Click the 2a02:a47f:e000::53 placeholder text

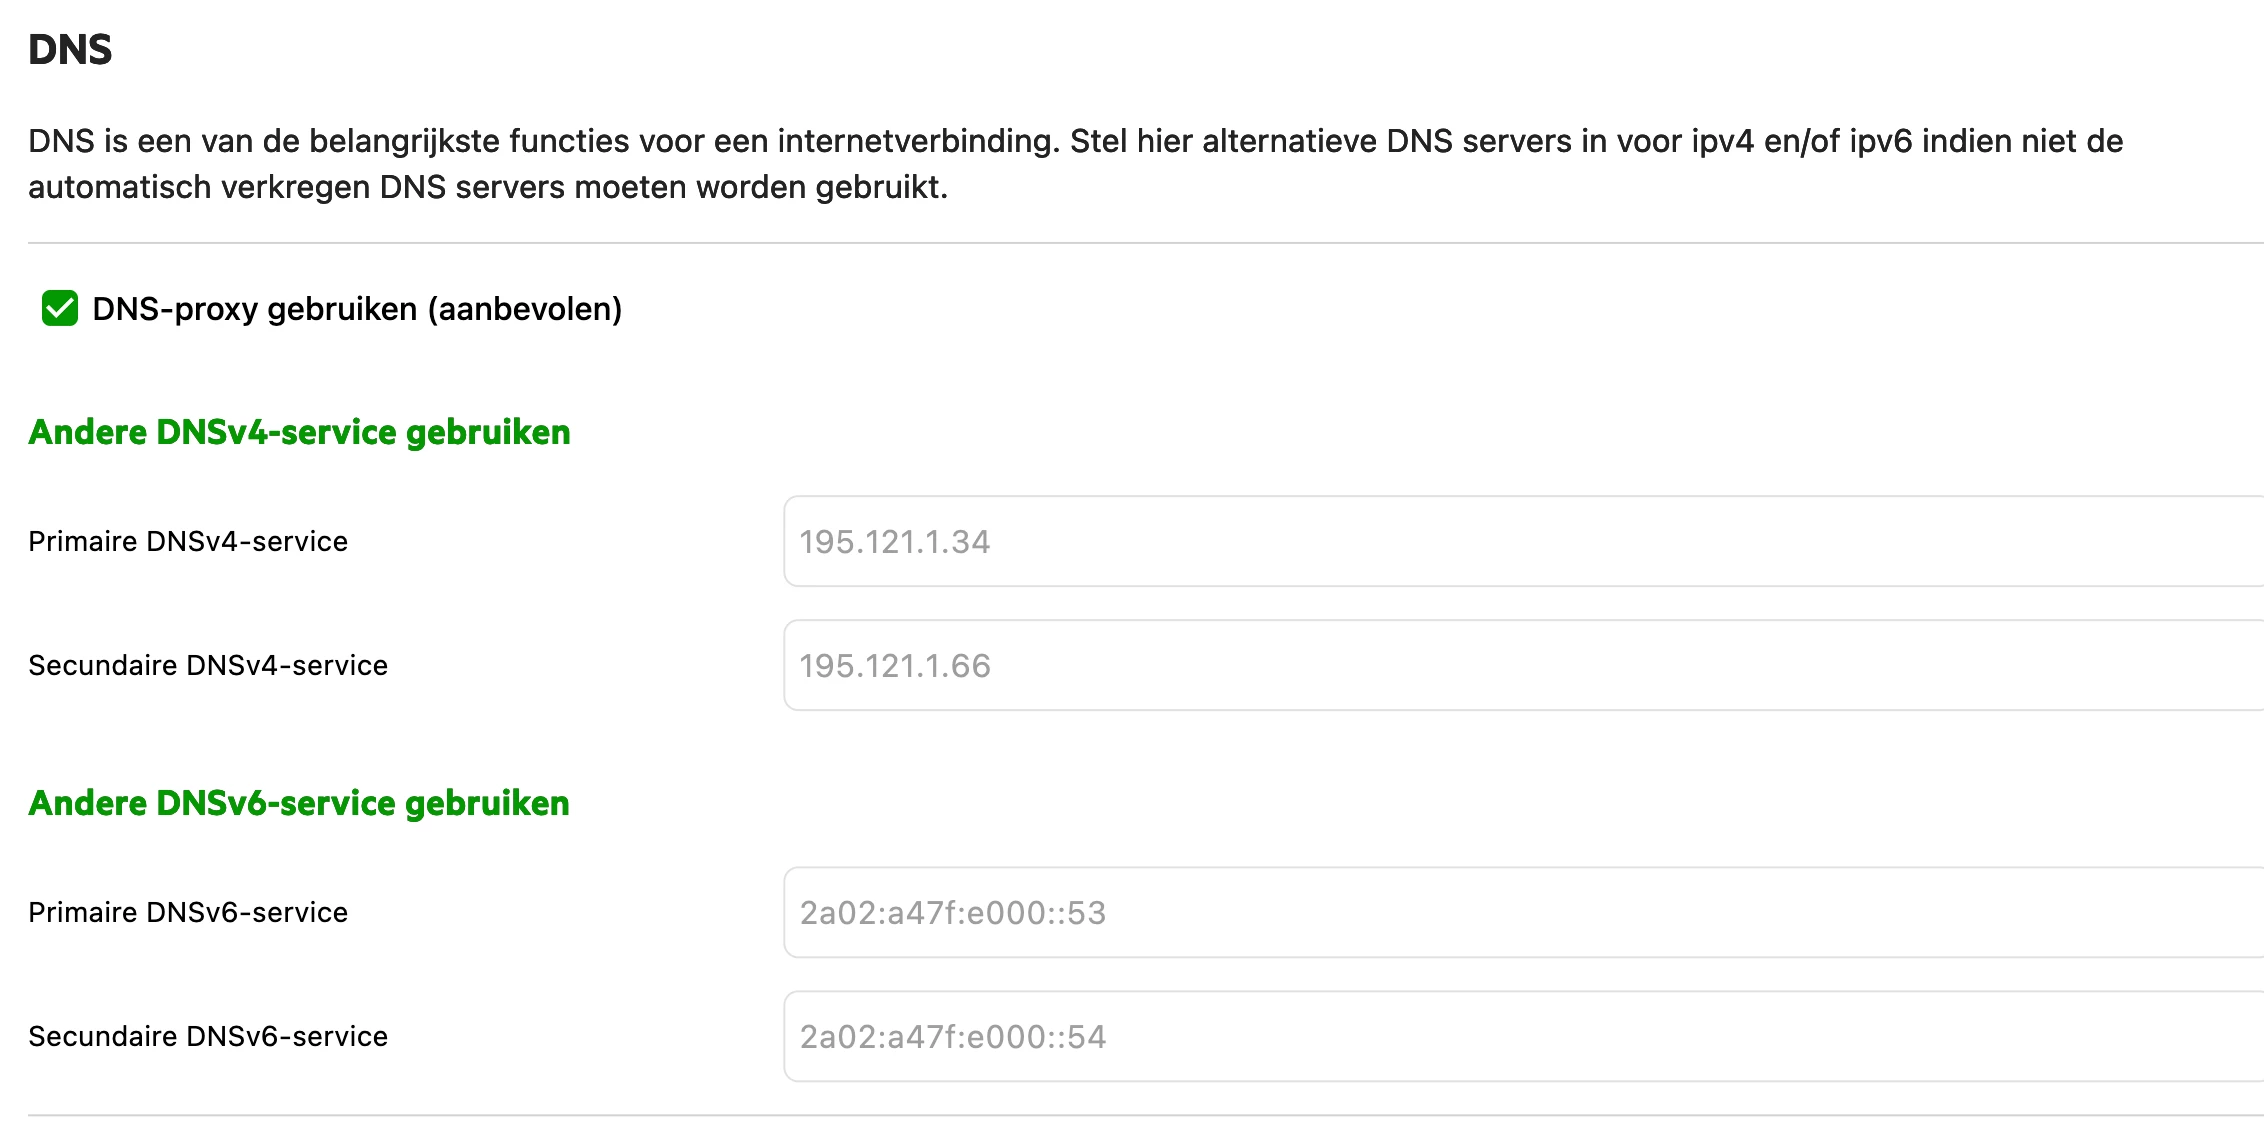click(953, 913)
